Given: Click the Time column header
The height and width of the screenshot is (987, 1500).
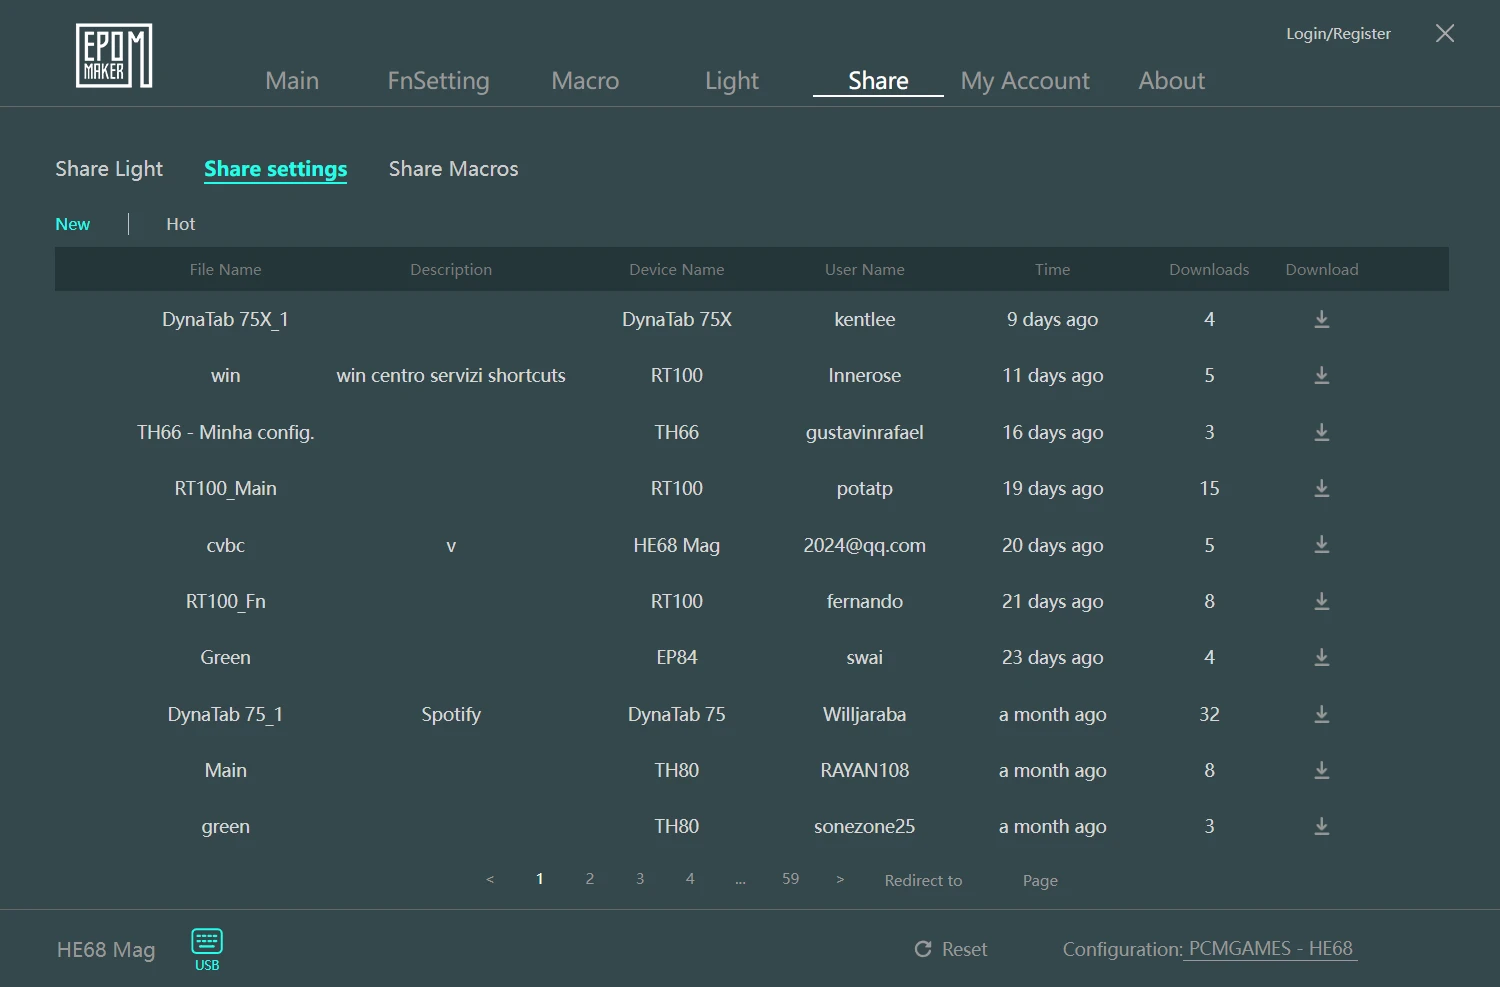Looking at the screenshot, I should click(x=1053, y=270).
